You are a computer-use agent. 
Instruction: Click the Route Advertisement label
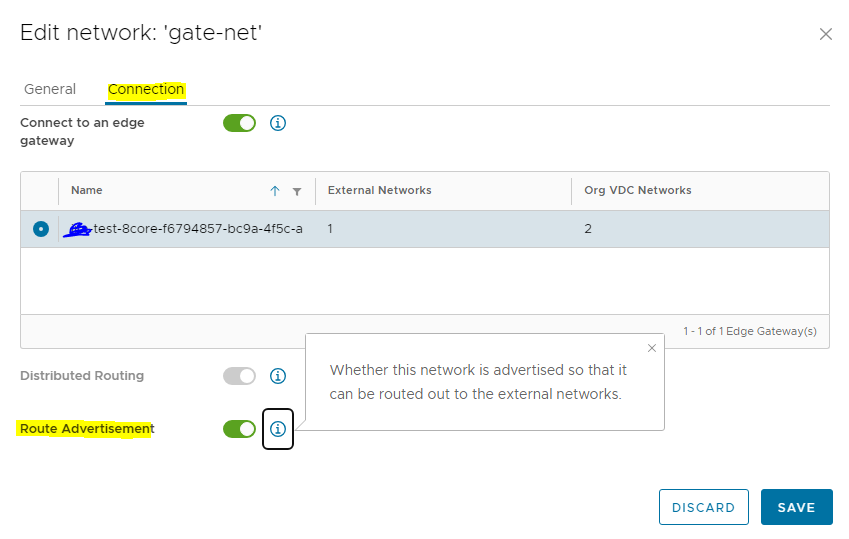pos(87,429)
